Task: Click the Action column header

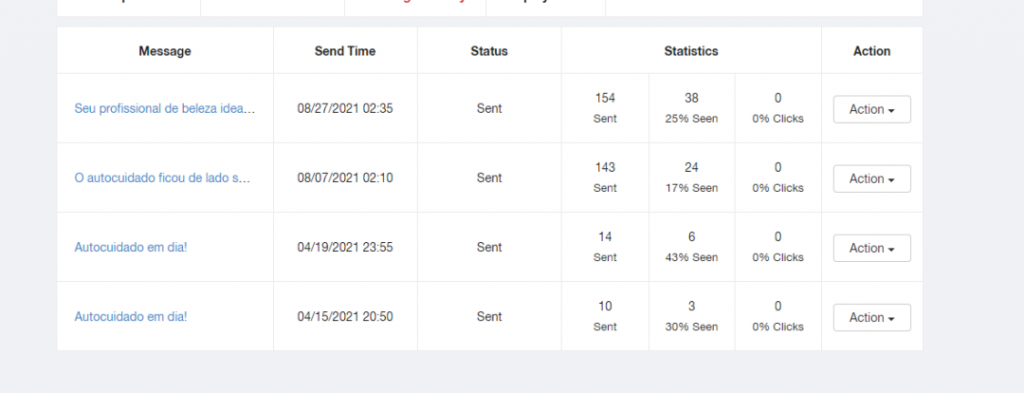Action: click(872, 51)
